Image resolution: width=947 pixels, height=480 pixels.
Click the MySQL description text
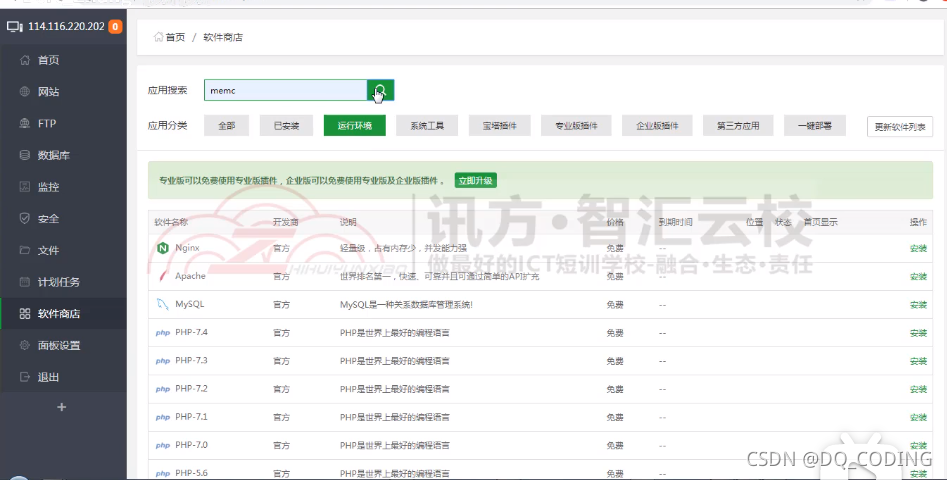pyautogui.click(x=406, y=305)
